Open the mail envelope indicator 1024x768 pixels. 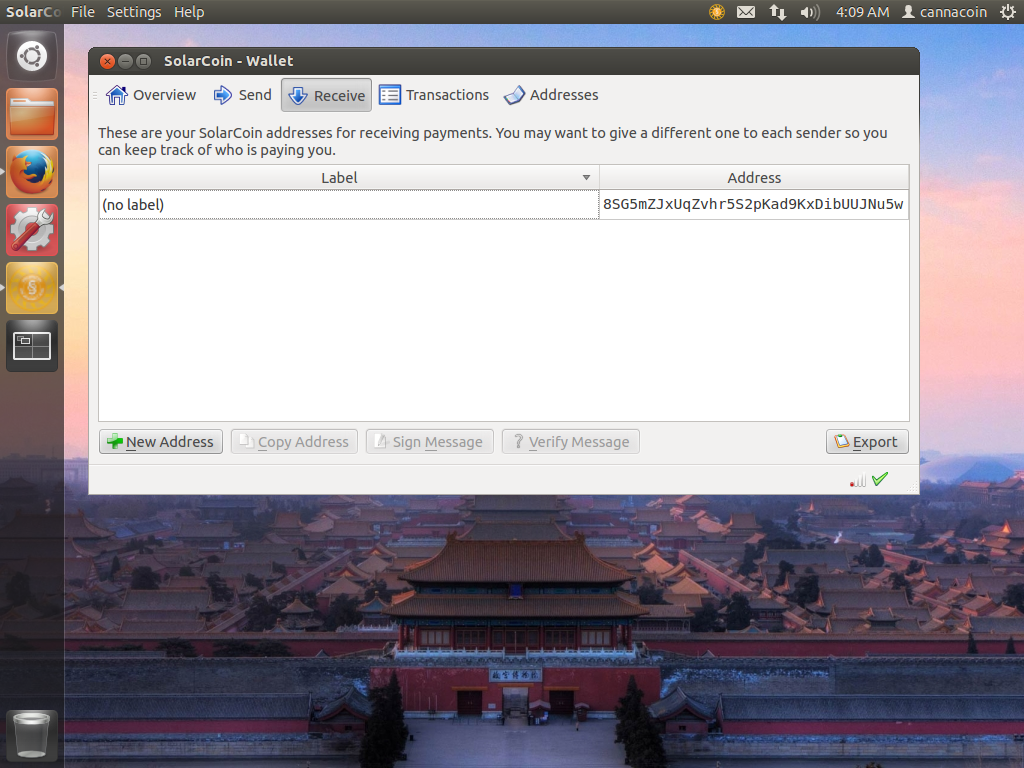pyautogui.click(x=746, y=12)
